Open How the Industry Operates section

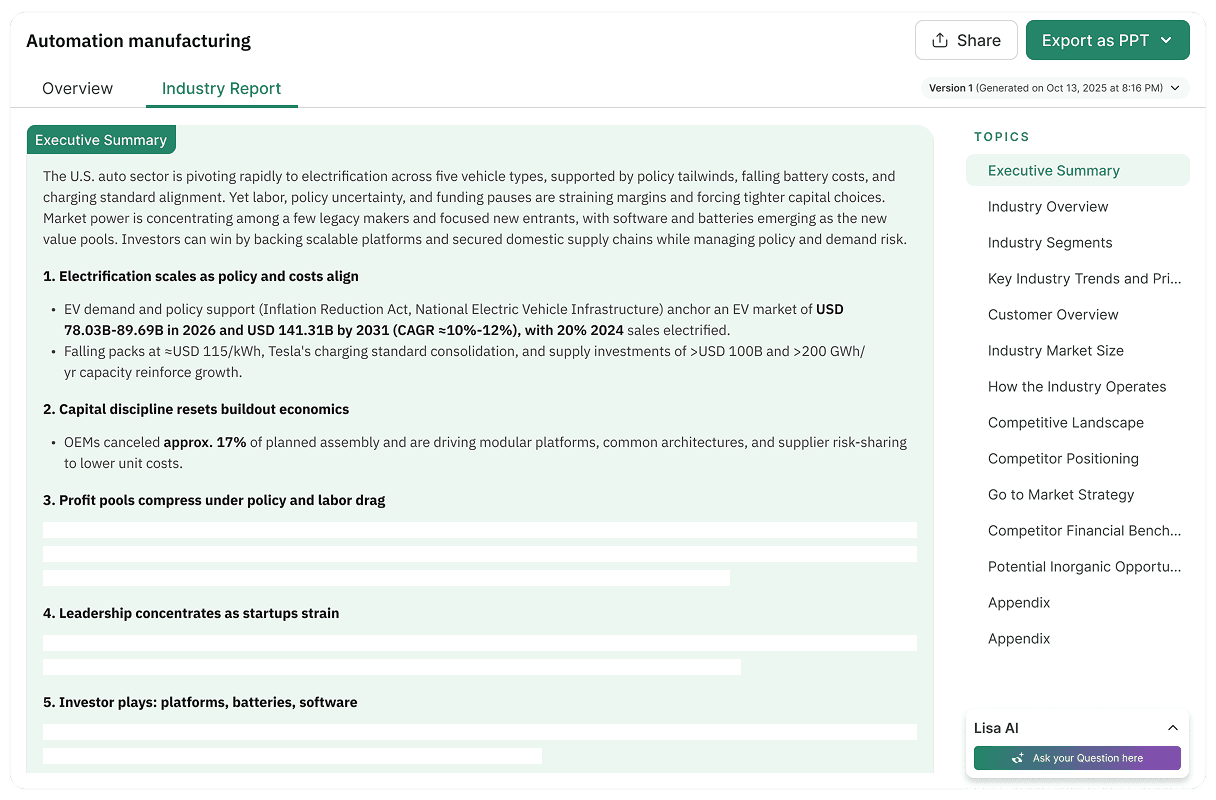(x=1077, y=386)
